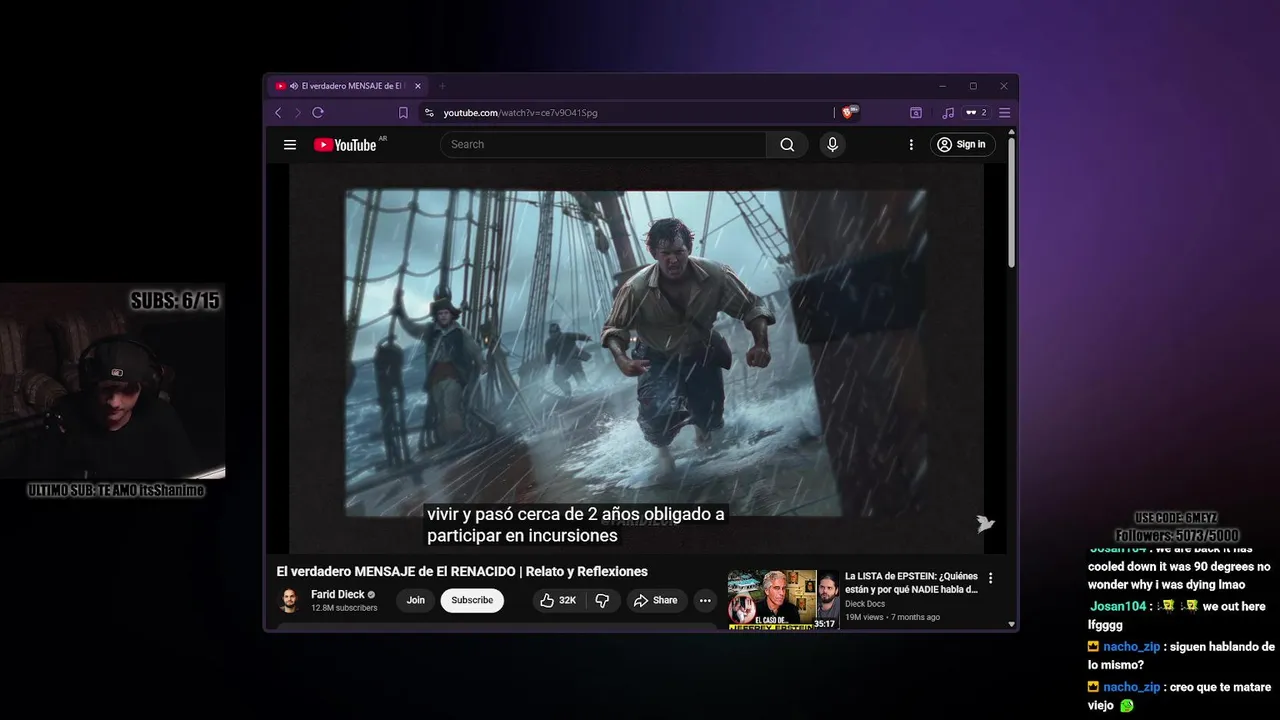This screenshot has width=1280, height=720.
Task: Reload the page with the refresh icon
Action: [x=318, y=113]
